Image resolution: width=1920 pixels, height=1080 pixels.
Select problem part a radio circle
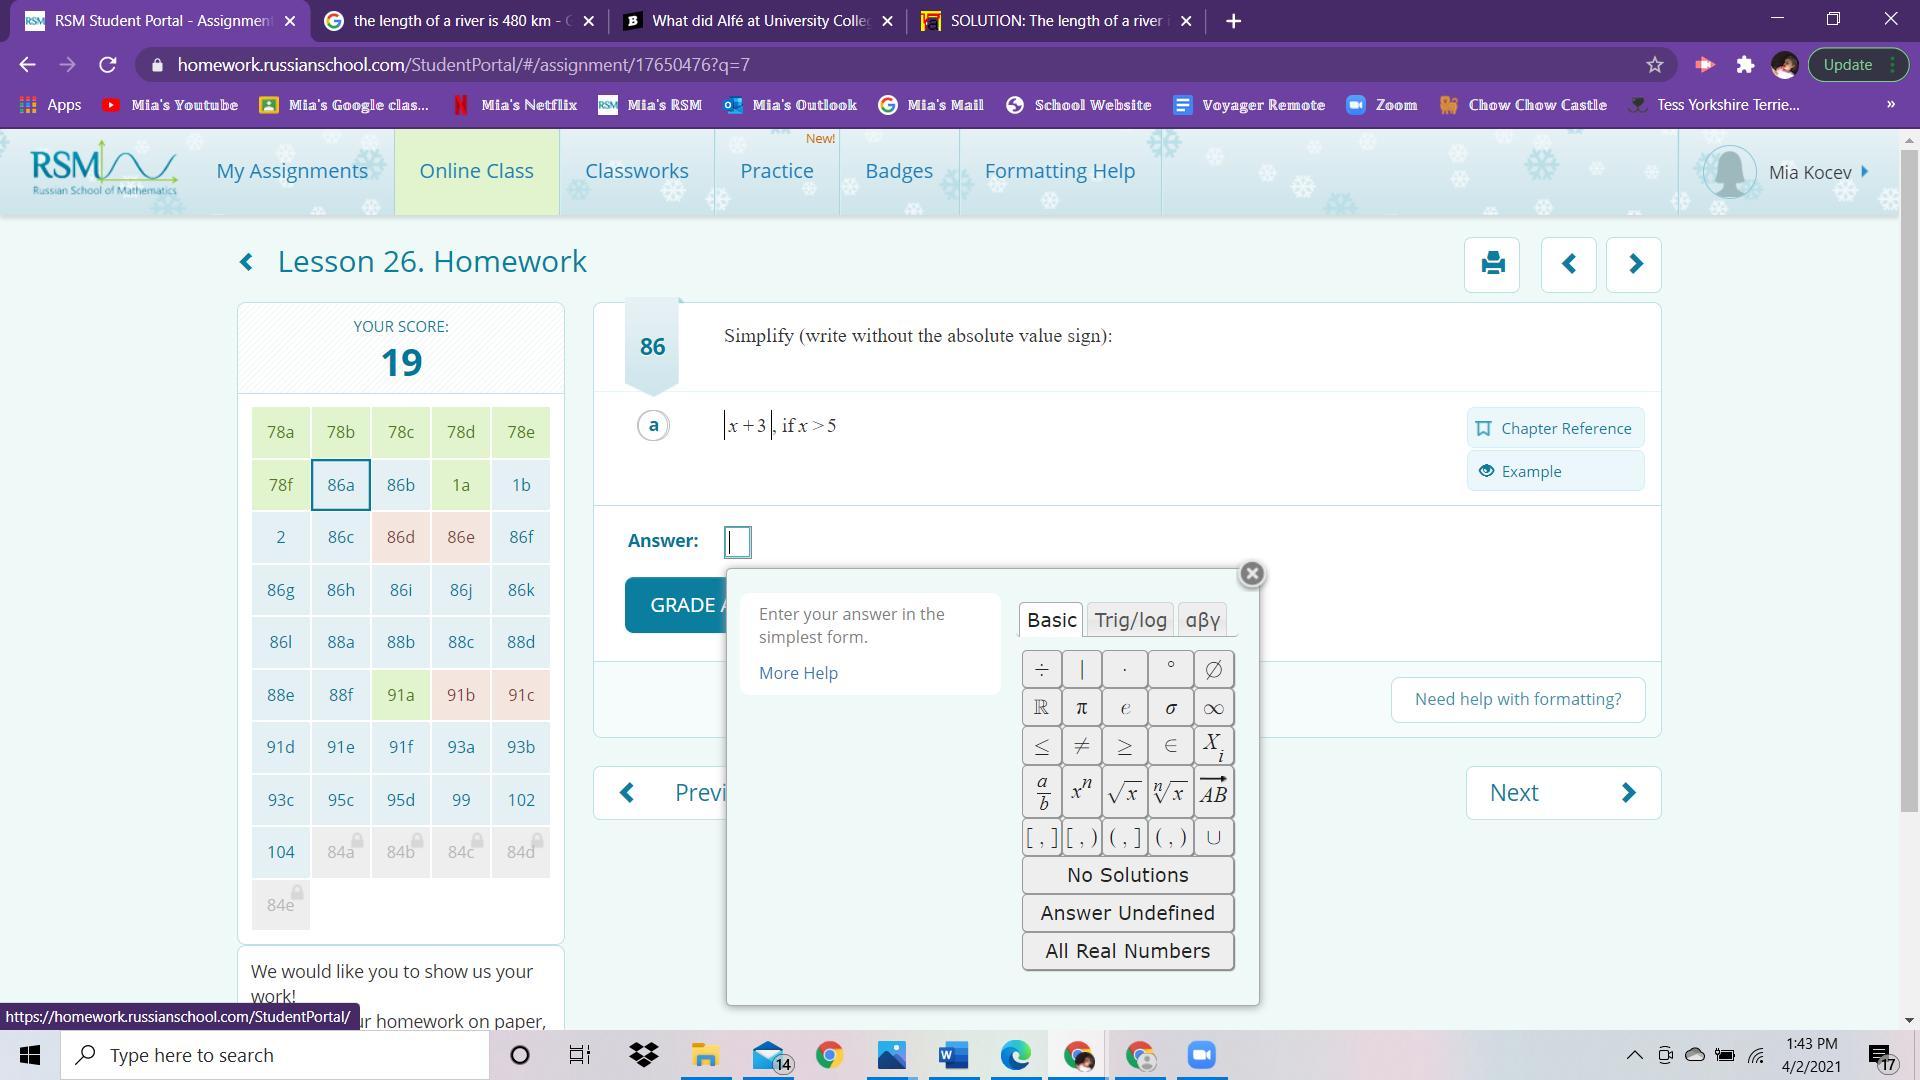pyautogui.click(x=653, y=426)
